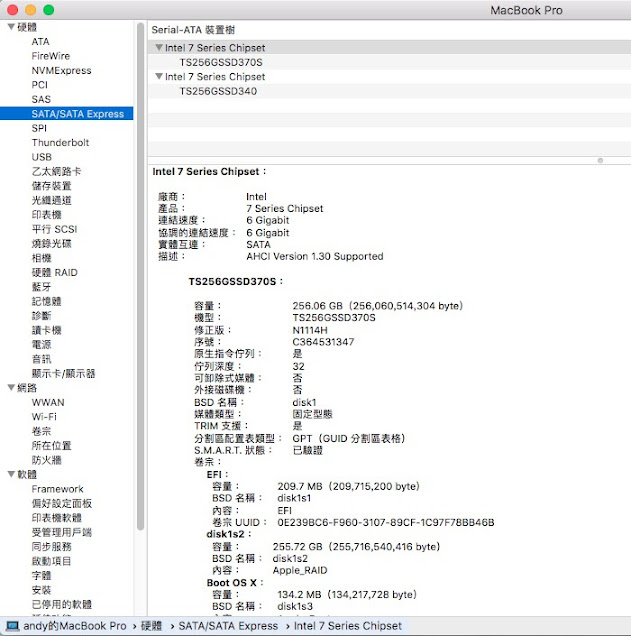
Task: Click Intel 7 Series Chipset in the path bar
Action: [348, 626]
